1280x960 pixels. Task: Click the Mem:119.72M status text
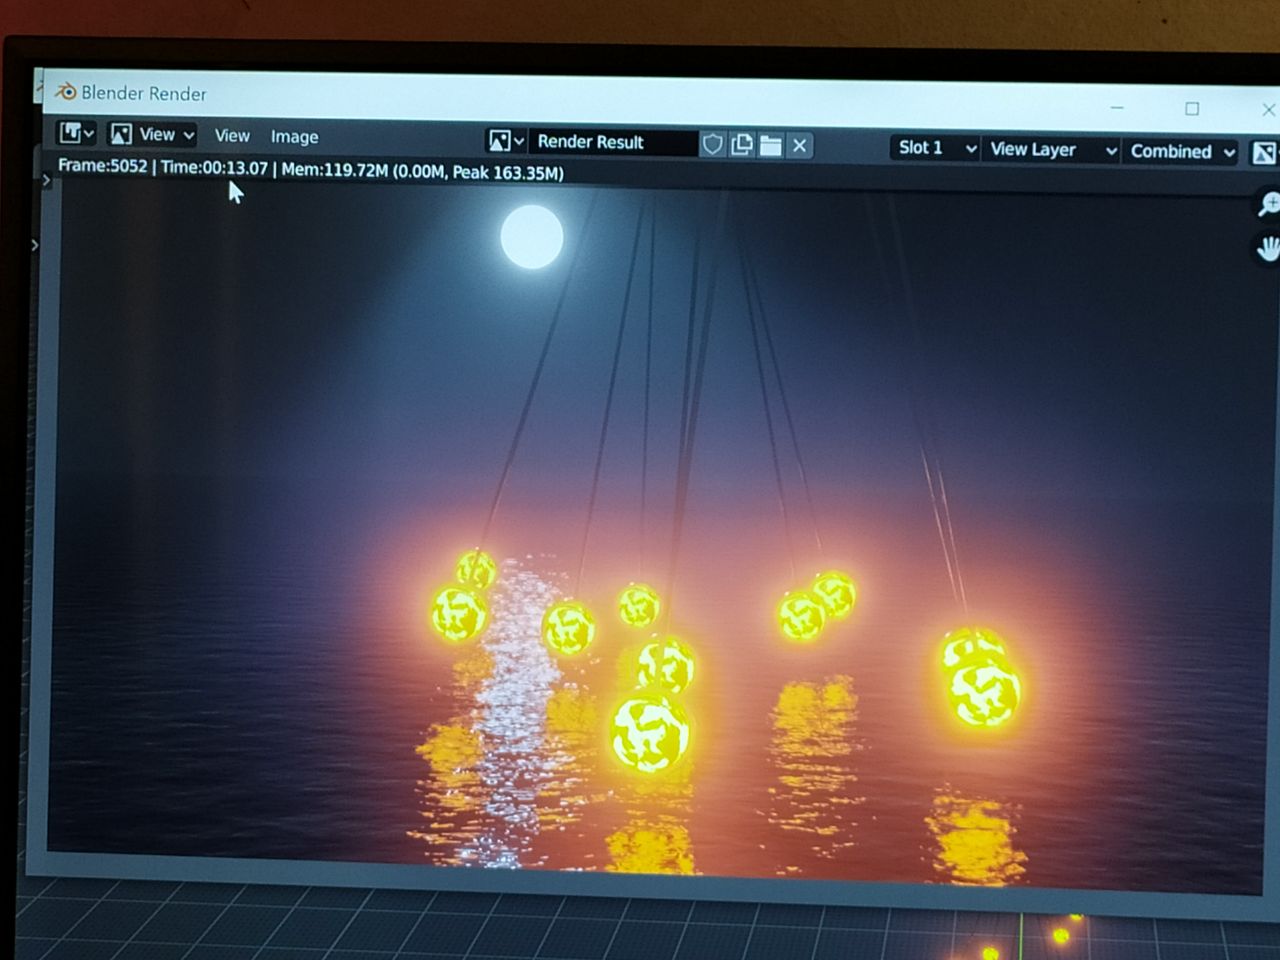pyautogui.click(x=334, y=170)
